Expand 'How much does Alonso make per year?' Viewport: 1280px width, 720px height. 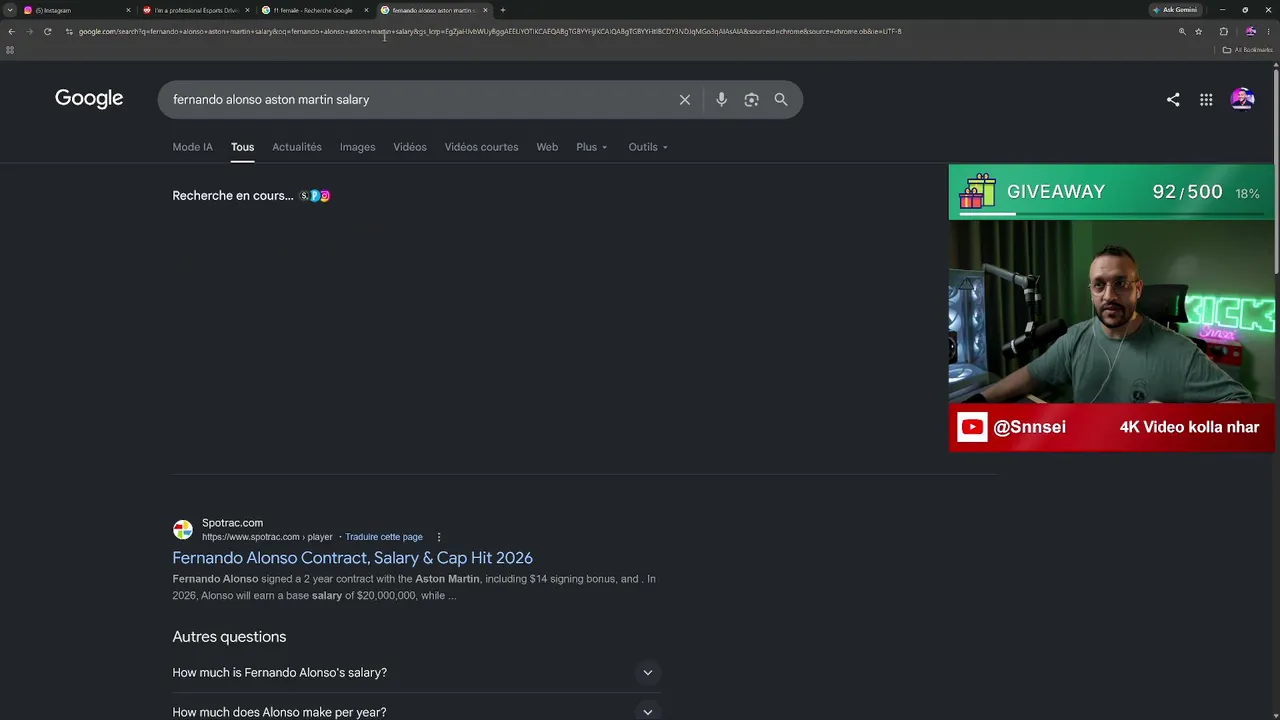pyautogui.click(x=416, y=712)
